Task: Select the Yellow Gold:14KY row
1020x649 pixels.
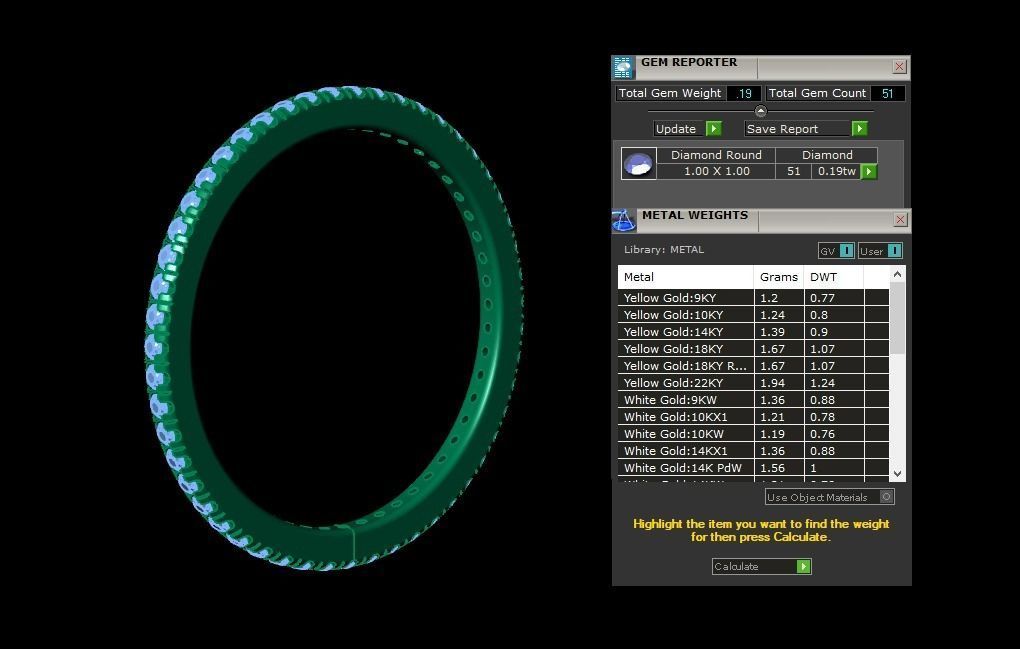Action: 753,332
